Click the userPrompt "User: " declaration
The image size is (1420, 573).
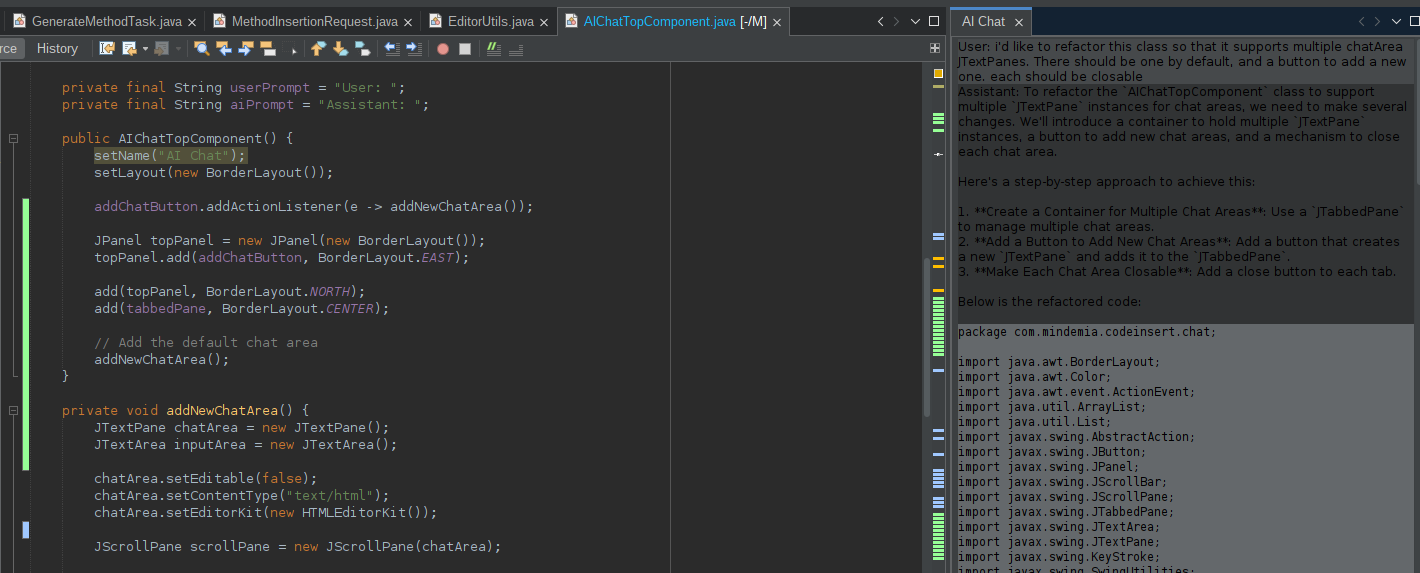point(234,87)
